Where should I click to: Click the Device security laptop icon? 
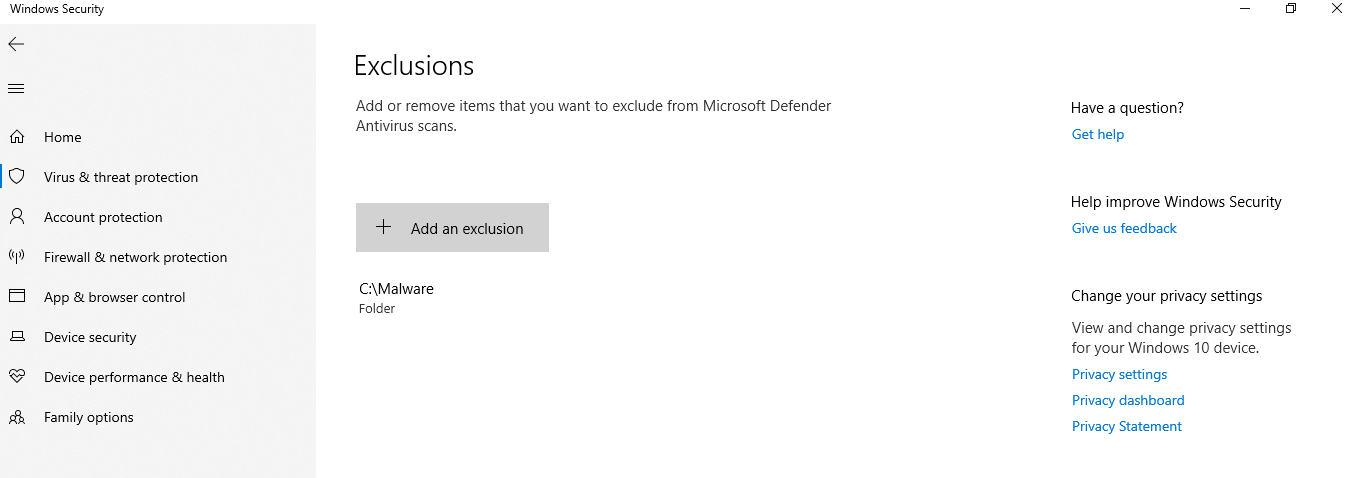[16, 337]
